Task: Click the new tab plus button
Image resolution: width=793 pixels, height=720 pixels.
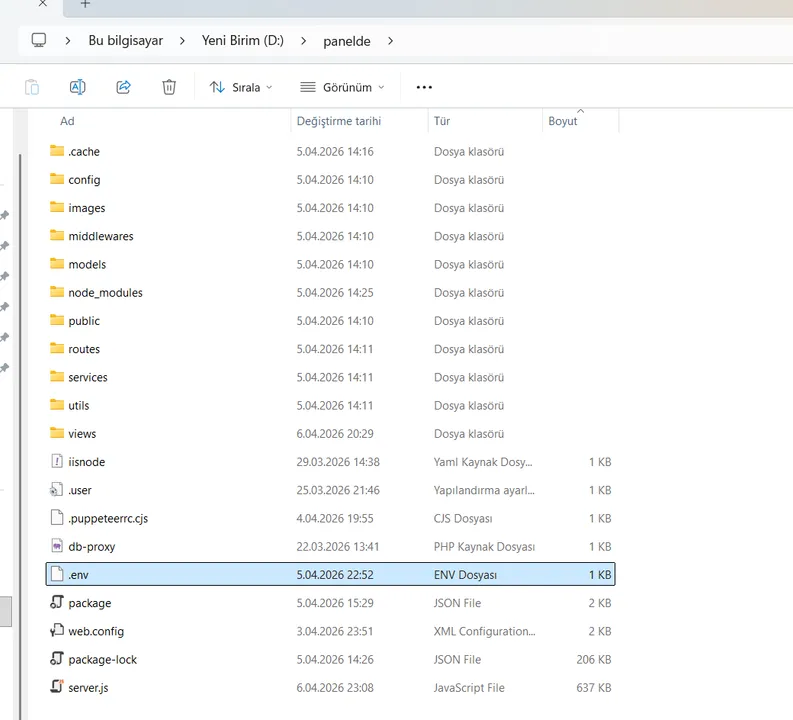Action: 85,4
